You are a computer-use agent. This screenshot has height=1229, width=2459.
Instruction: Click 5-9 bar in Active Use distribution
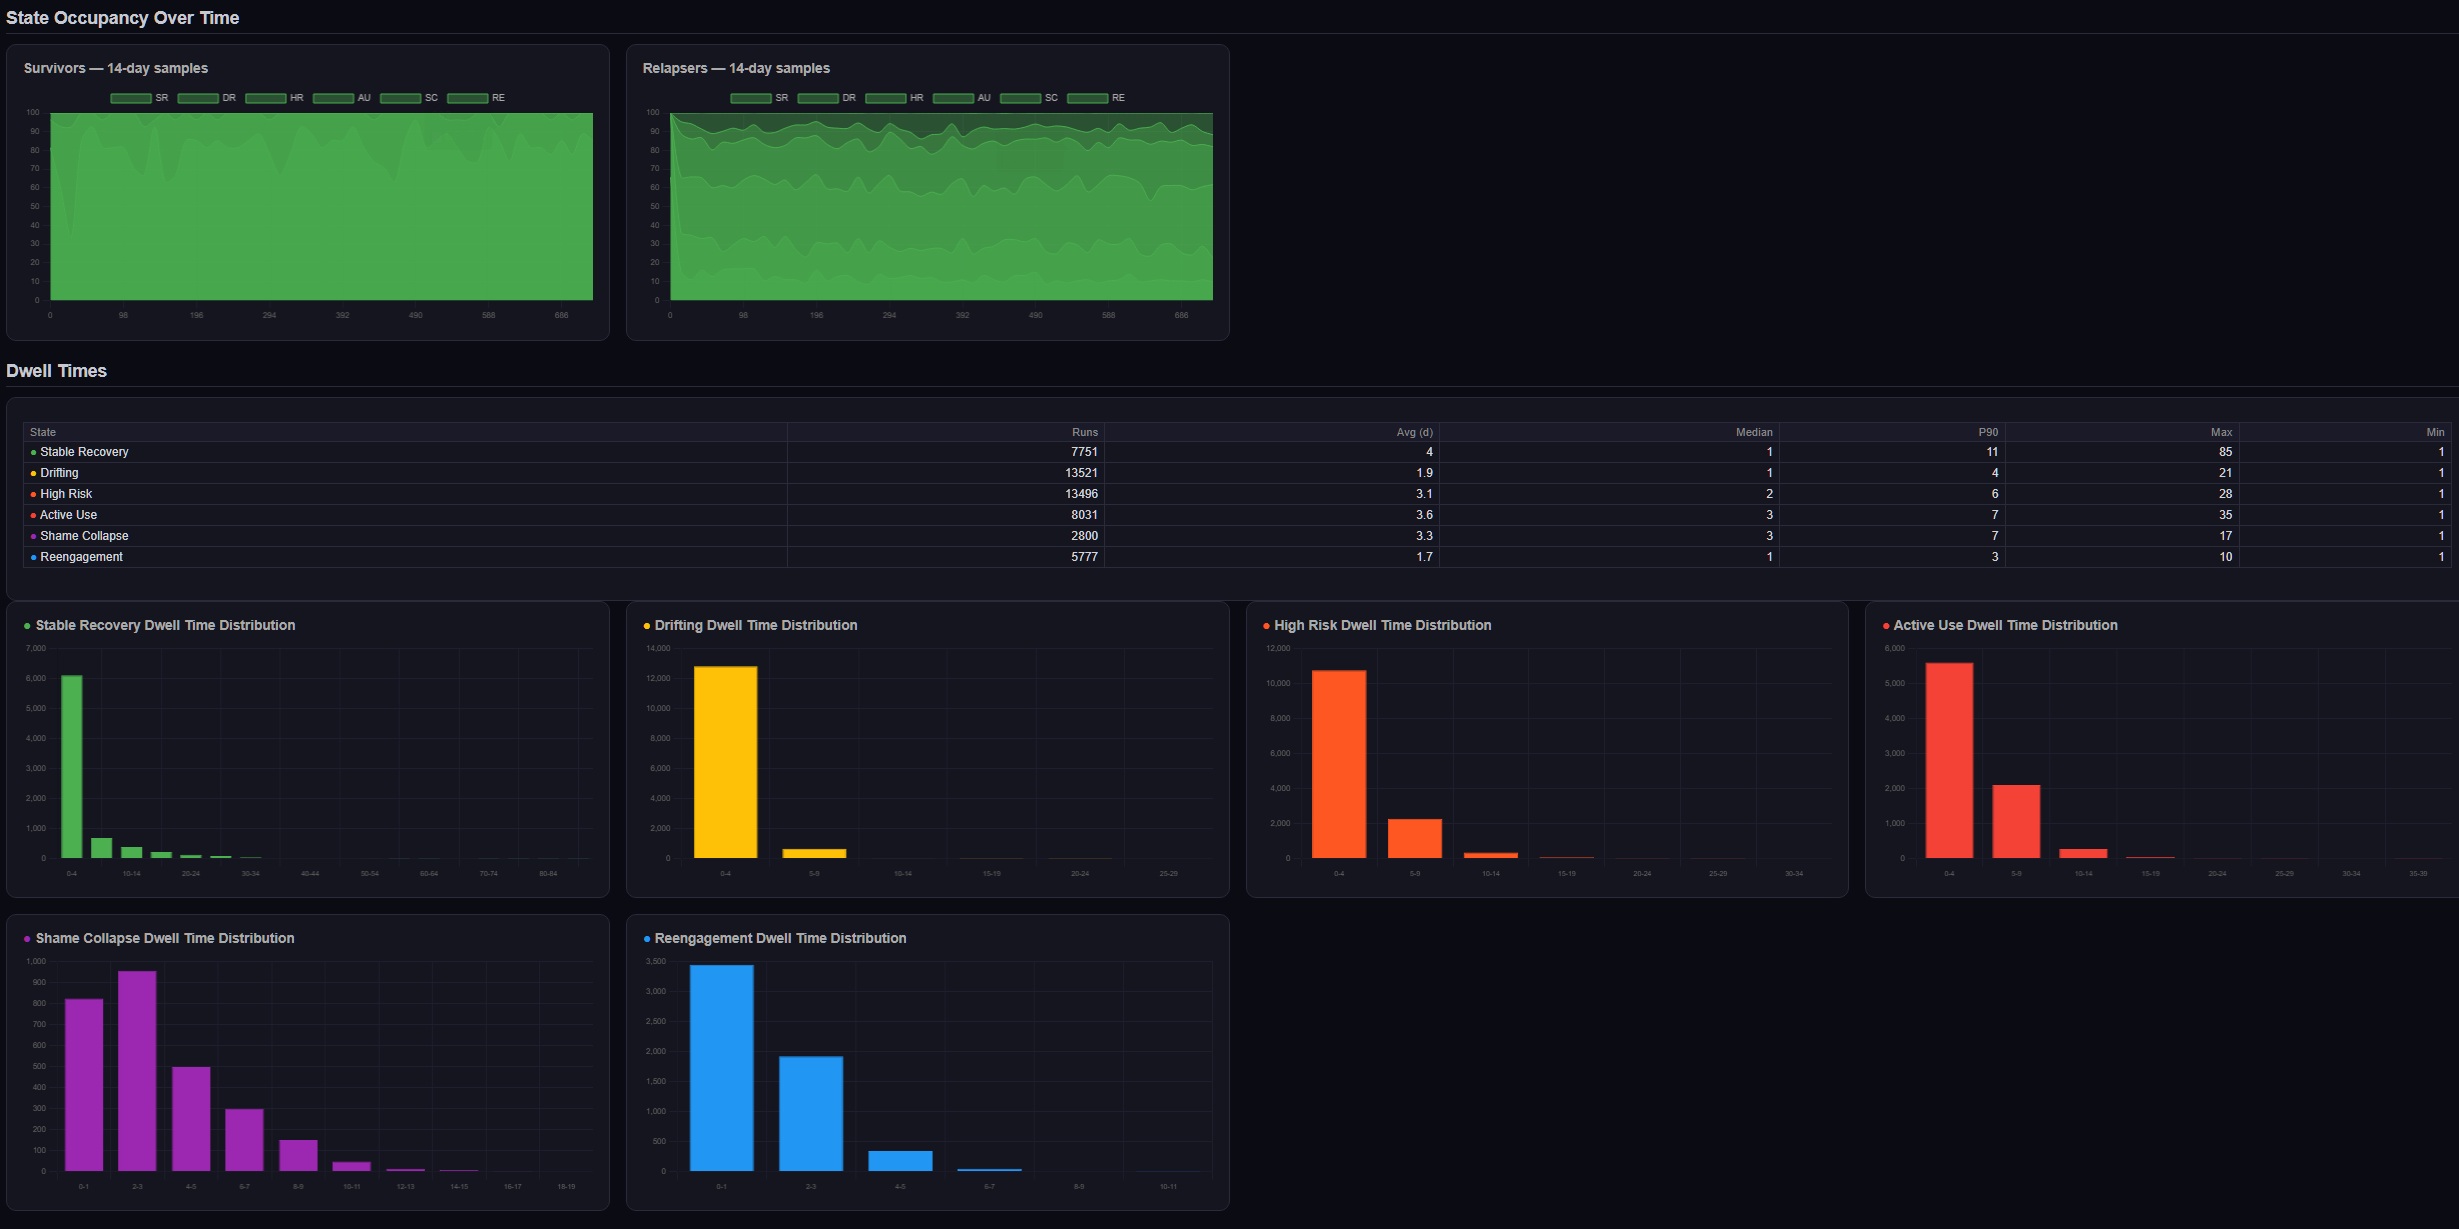tap(2016, 822)
